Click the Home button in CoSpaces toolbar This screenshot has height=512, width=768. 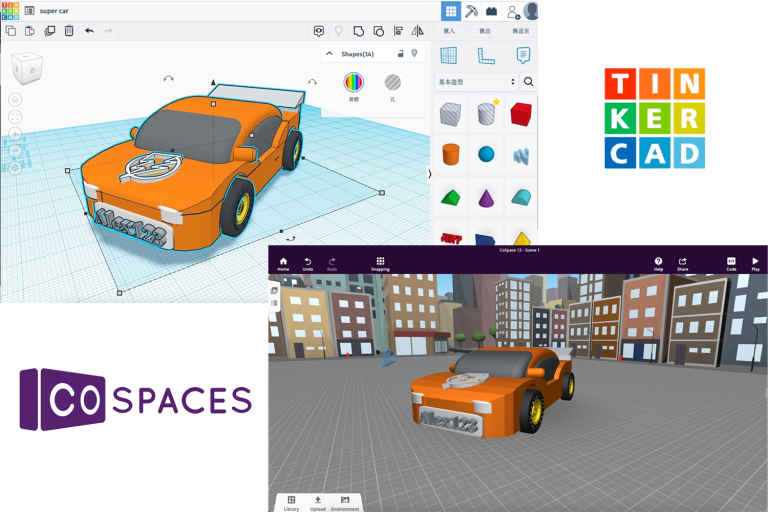[x=283, y=264]
